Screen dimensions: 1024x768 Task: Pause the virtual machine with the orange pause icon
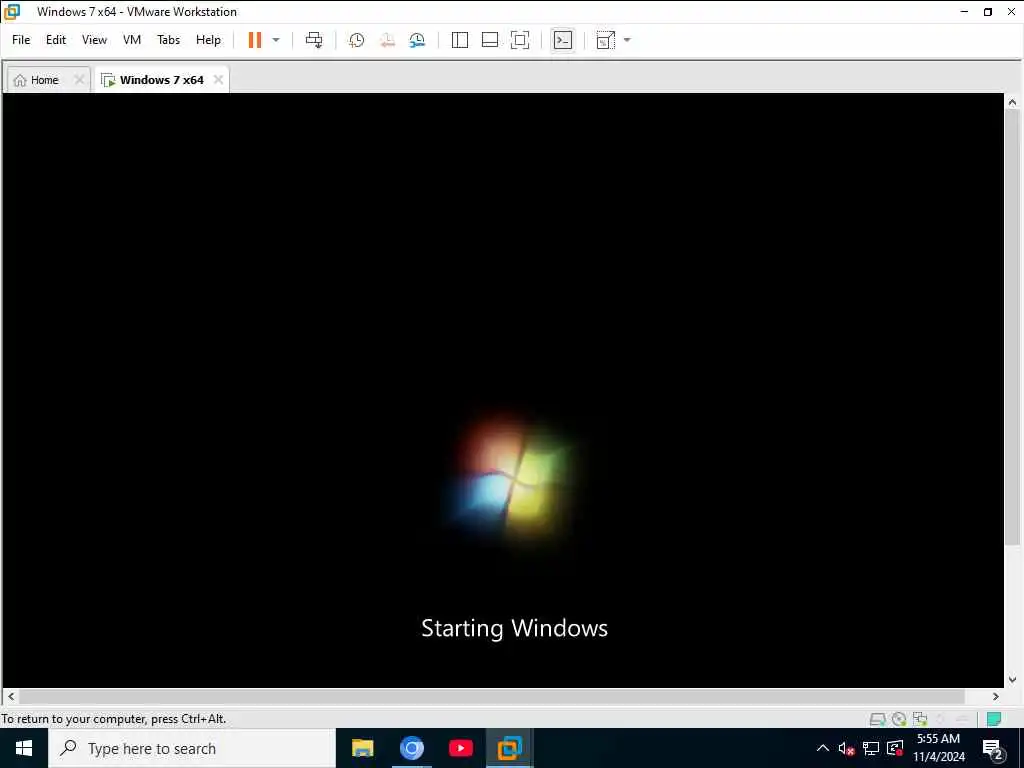tap(255, 40)
